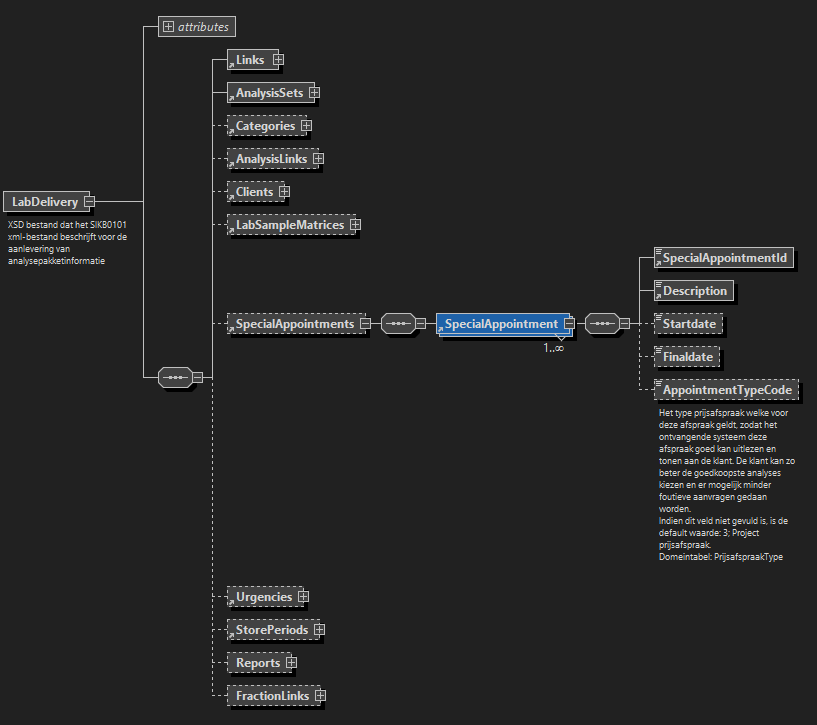Collapse the SpecialAppointments minus icon
This screenshot has width=817, height=725.
pos(365,324)
